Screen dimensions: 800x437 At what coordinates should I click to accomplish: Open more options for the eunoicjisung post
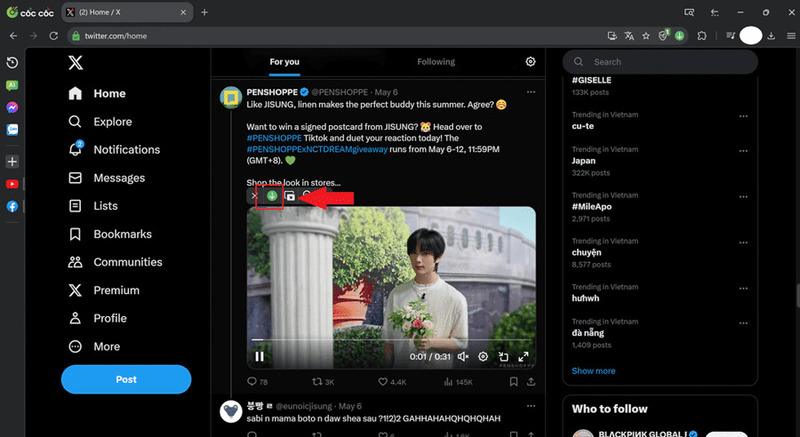coord(531,406)
